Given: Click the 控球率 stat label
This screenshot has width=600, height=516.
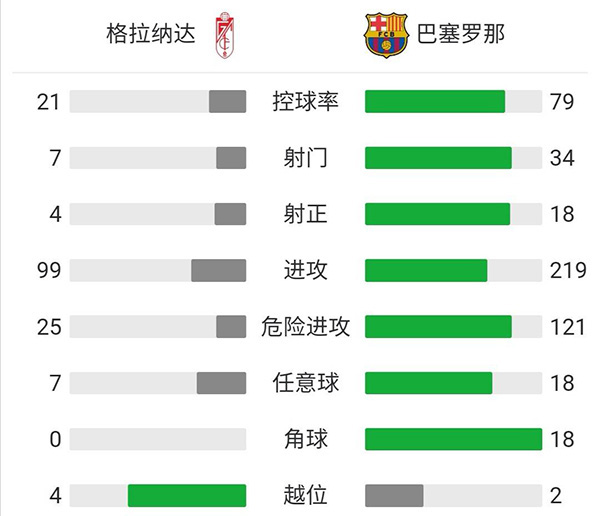Looking at the screenshot, I should point(305,102).
